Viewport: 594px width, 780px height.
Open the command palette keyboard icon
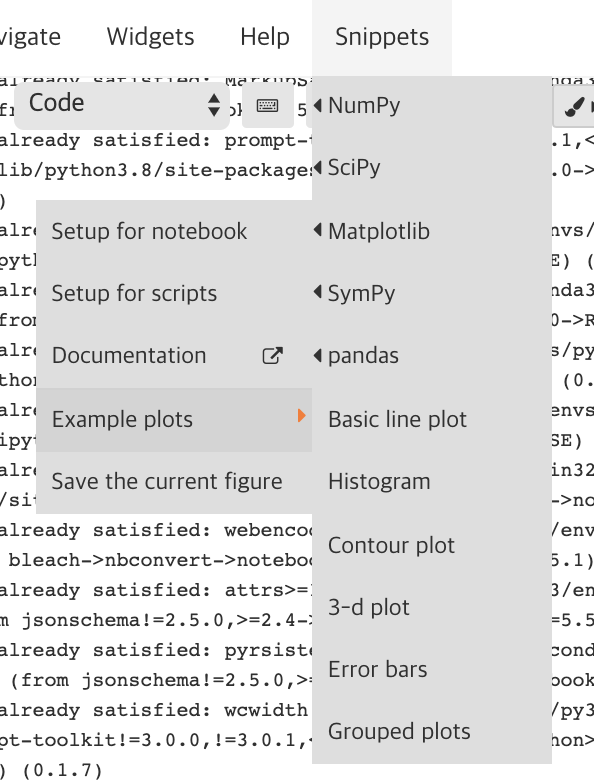click(x=267, y=105)
